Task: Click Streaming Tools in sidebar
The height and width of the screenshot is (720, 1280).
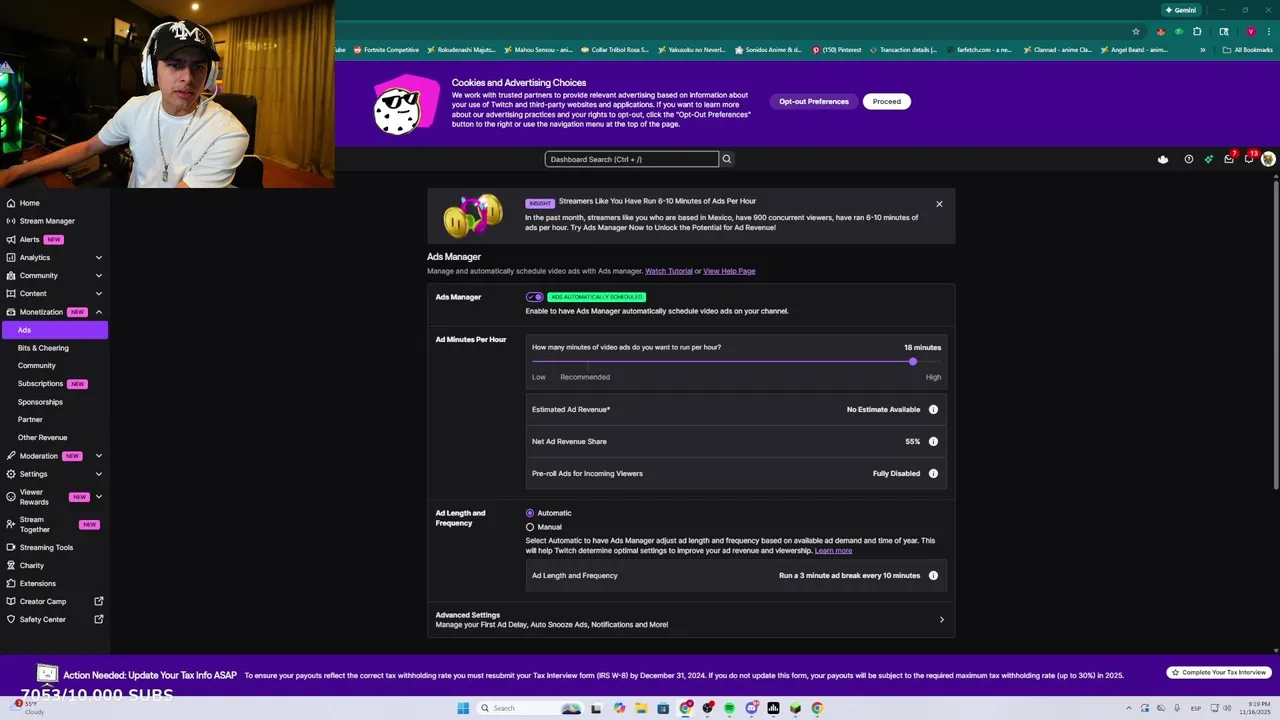Action: pyautogui.click(x=46, y=547)
